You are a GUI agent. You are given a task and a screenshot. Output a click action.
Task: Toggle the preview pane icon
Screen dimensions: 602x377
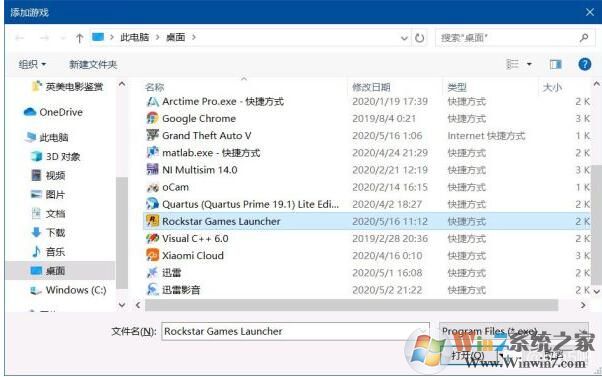pyautogui.click(x=555, y=64)
